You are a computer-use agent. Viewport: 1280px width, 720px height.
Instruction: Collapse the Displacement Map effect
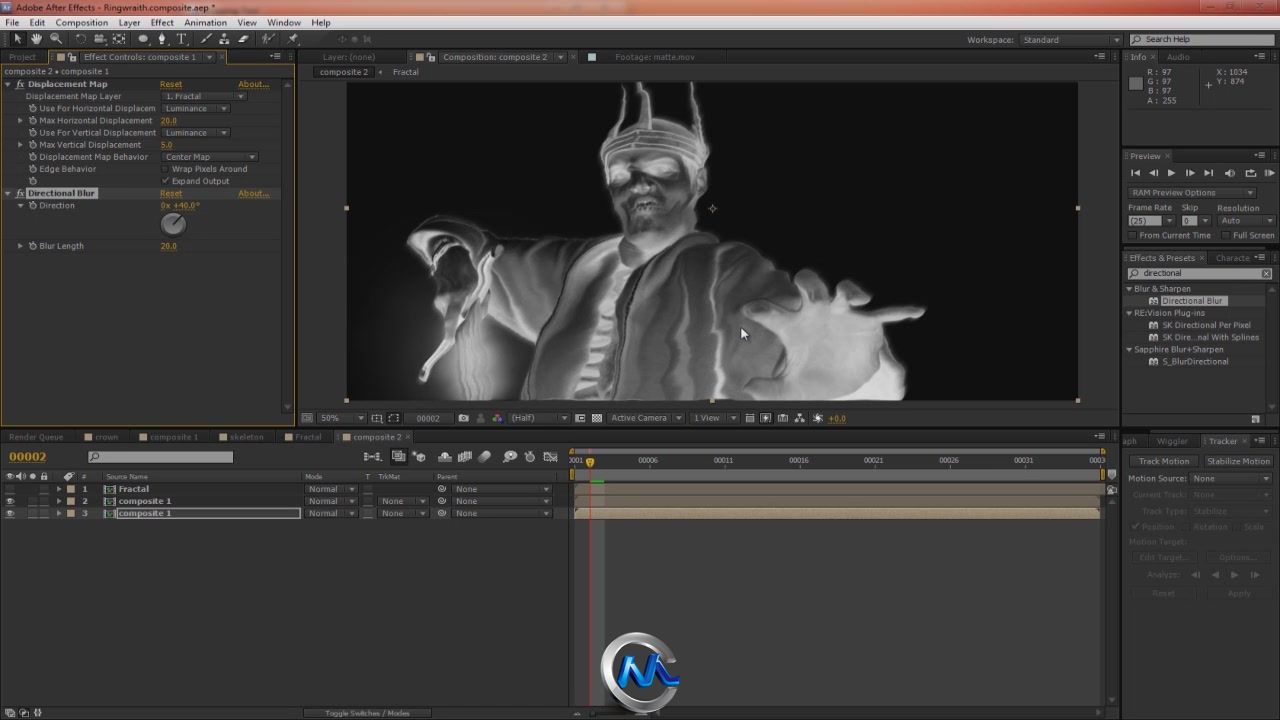[x=8, y=84]
